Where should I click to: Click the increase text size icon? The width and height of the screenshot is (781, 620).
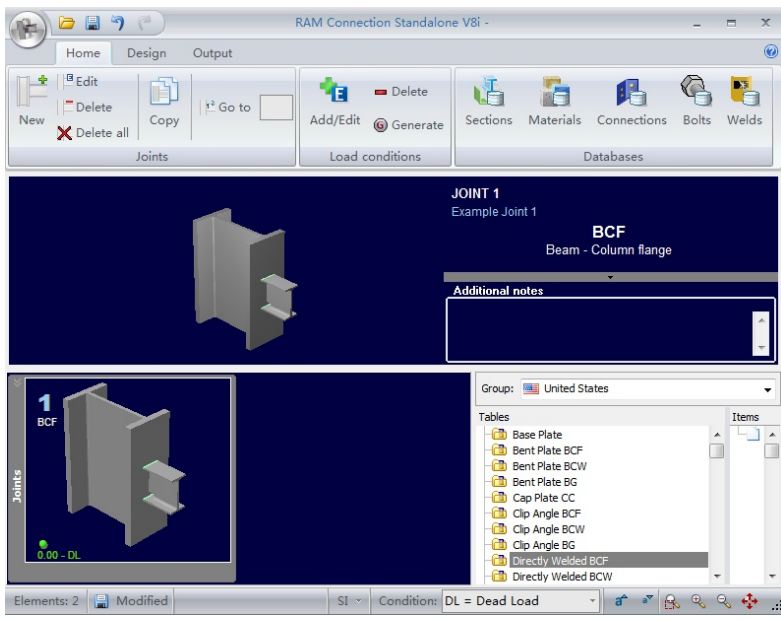(x=621, y=601)
